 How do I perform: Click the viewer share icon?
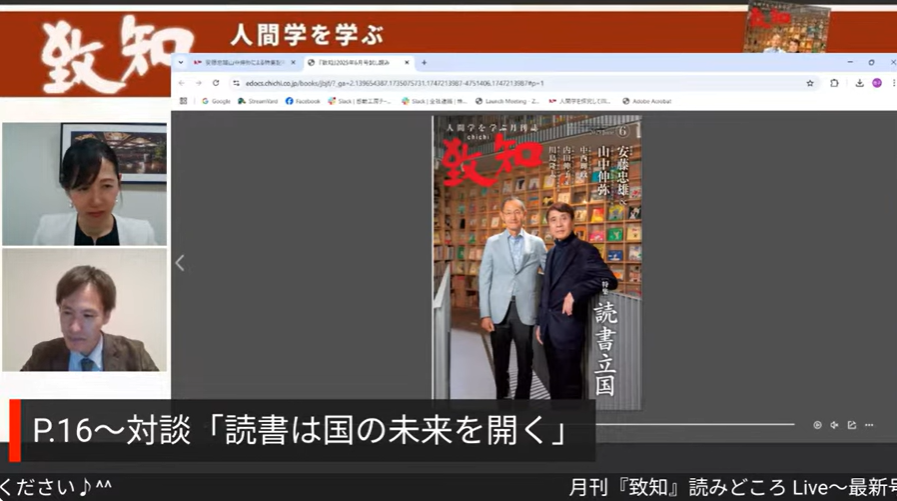(851, 425)
